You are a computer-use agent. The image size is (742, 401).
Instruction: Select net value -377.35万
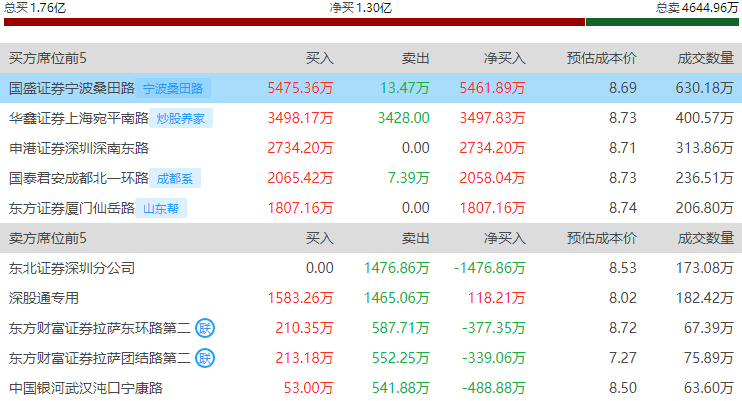(x=494, y=328)
